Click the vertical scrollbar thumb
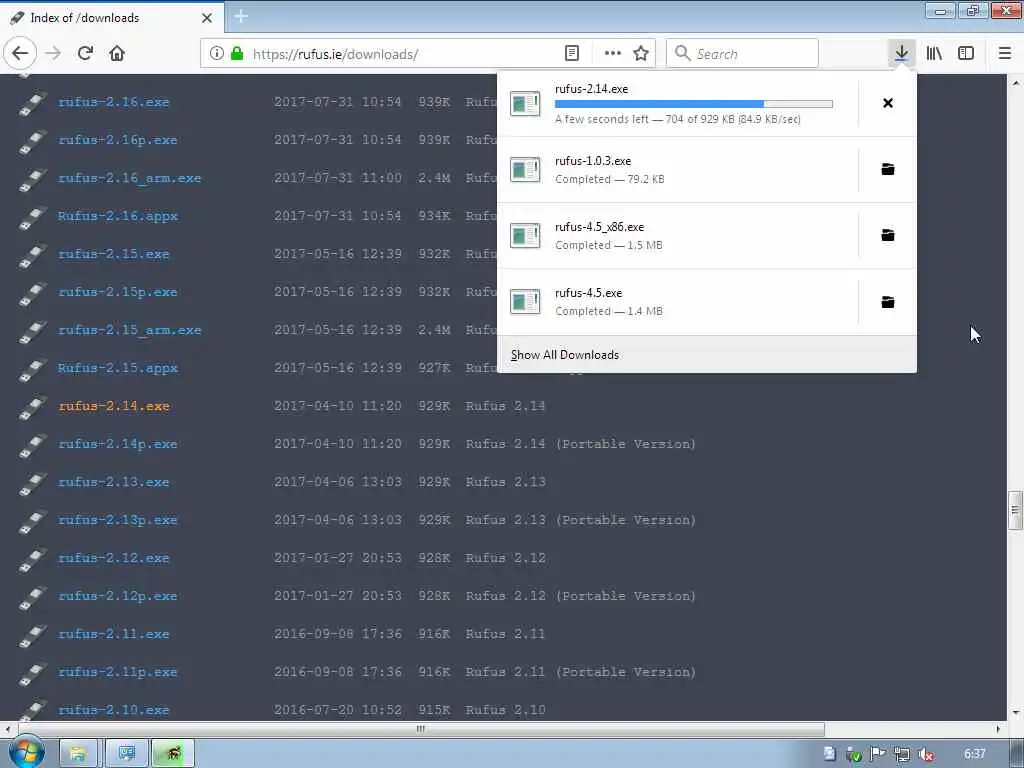 [x=1015, y=510]
